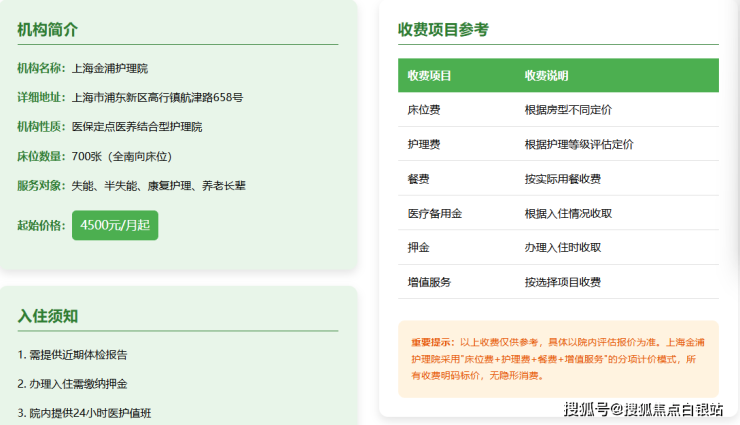
Task: Click the 押金 table cell
Action: pyautogui.click(x=419, y=248)
